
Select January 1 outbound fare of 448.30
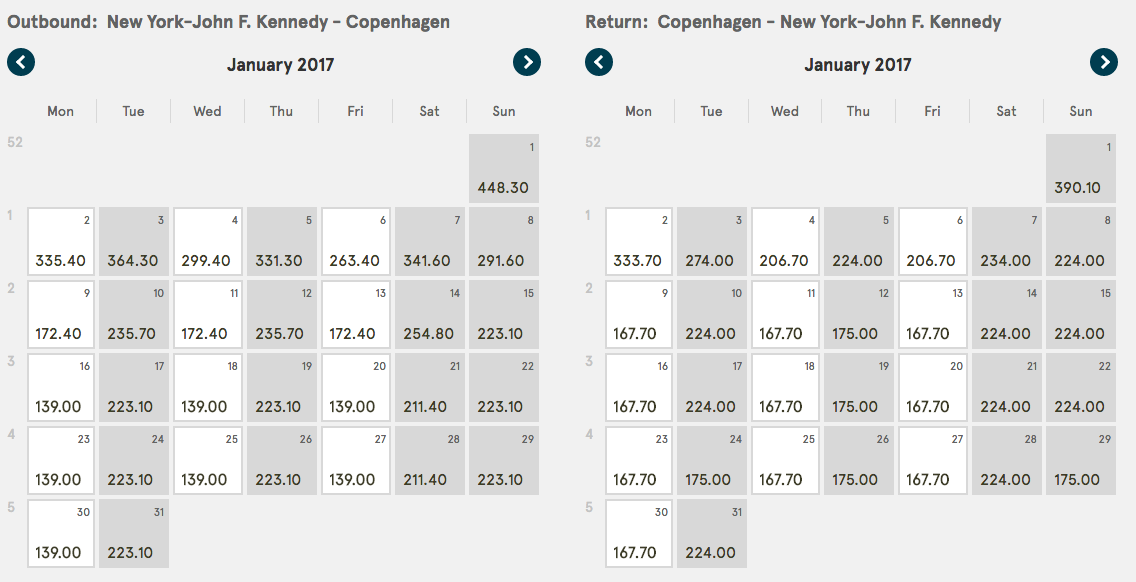pos(504,167)
